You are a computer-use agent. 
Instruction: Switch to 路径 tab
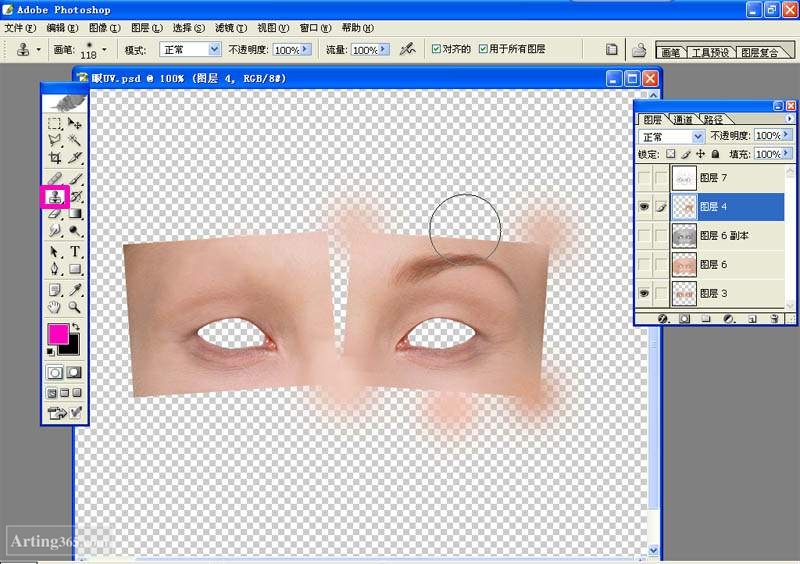(713, 119)
